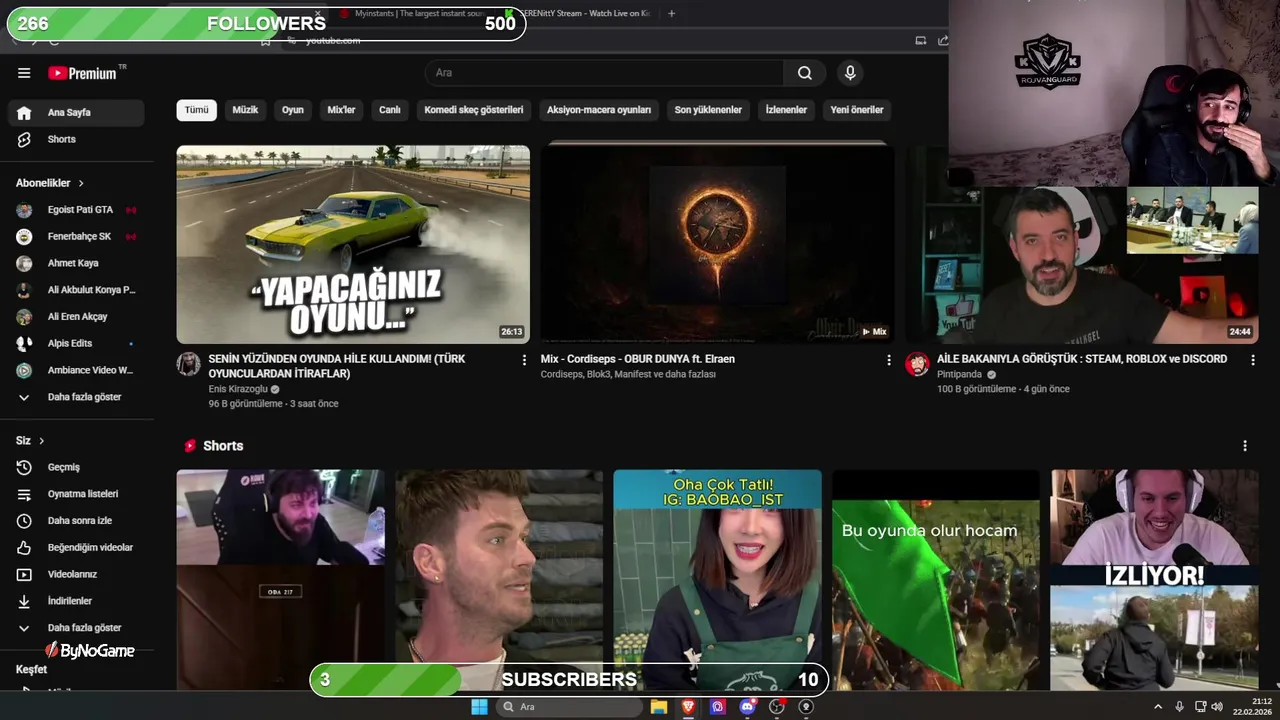Open İndirilenler downloads page
The height and width of the screenshot is (720, 1280).
point(76,601)
